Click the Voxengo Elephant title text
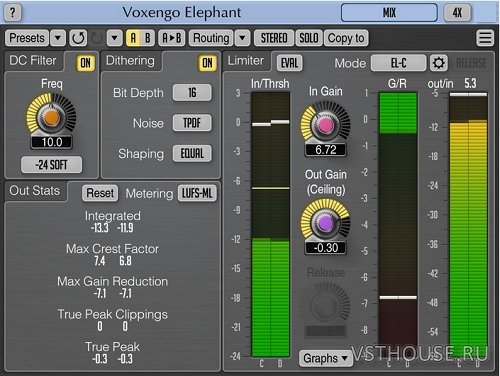 (182, 13)
